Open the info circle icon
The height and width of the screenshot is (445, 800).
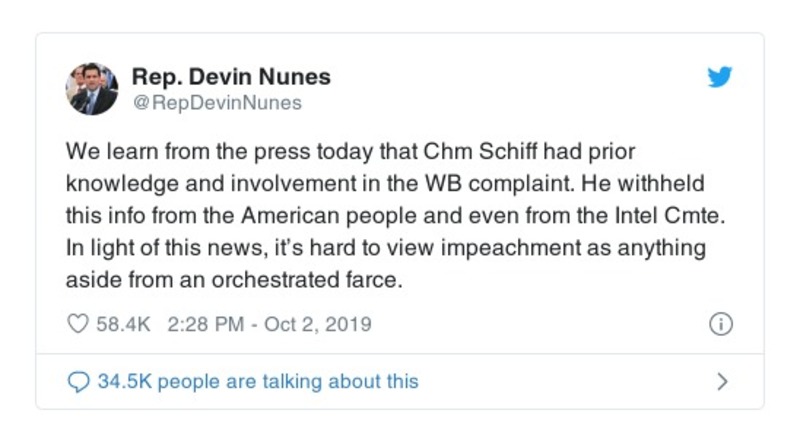[x=720, y=324]
